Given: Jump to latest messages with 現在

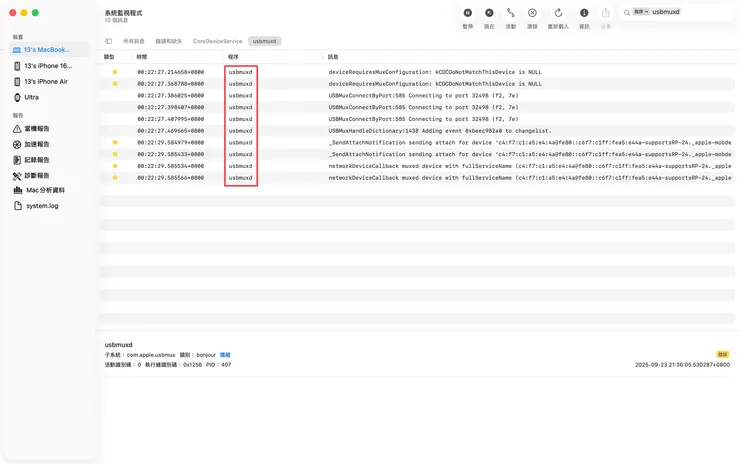Looking at the screenshot, I should tap(489, 13).
